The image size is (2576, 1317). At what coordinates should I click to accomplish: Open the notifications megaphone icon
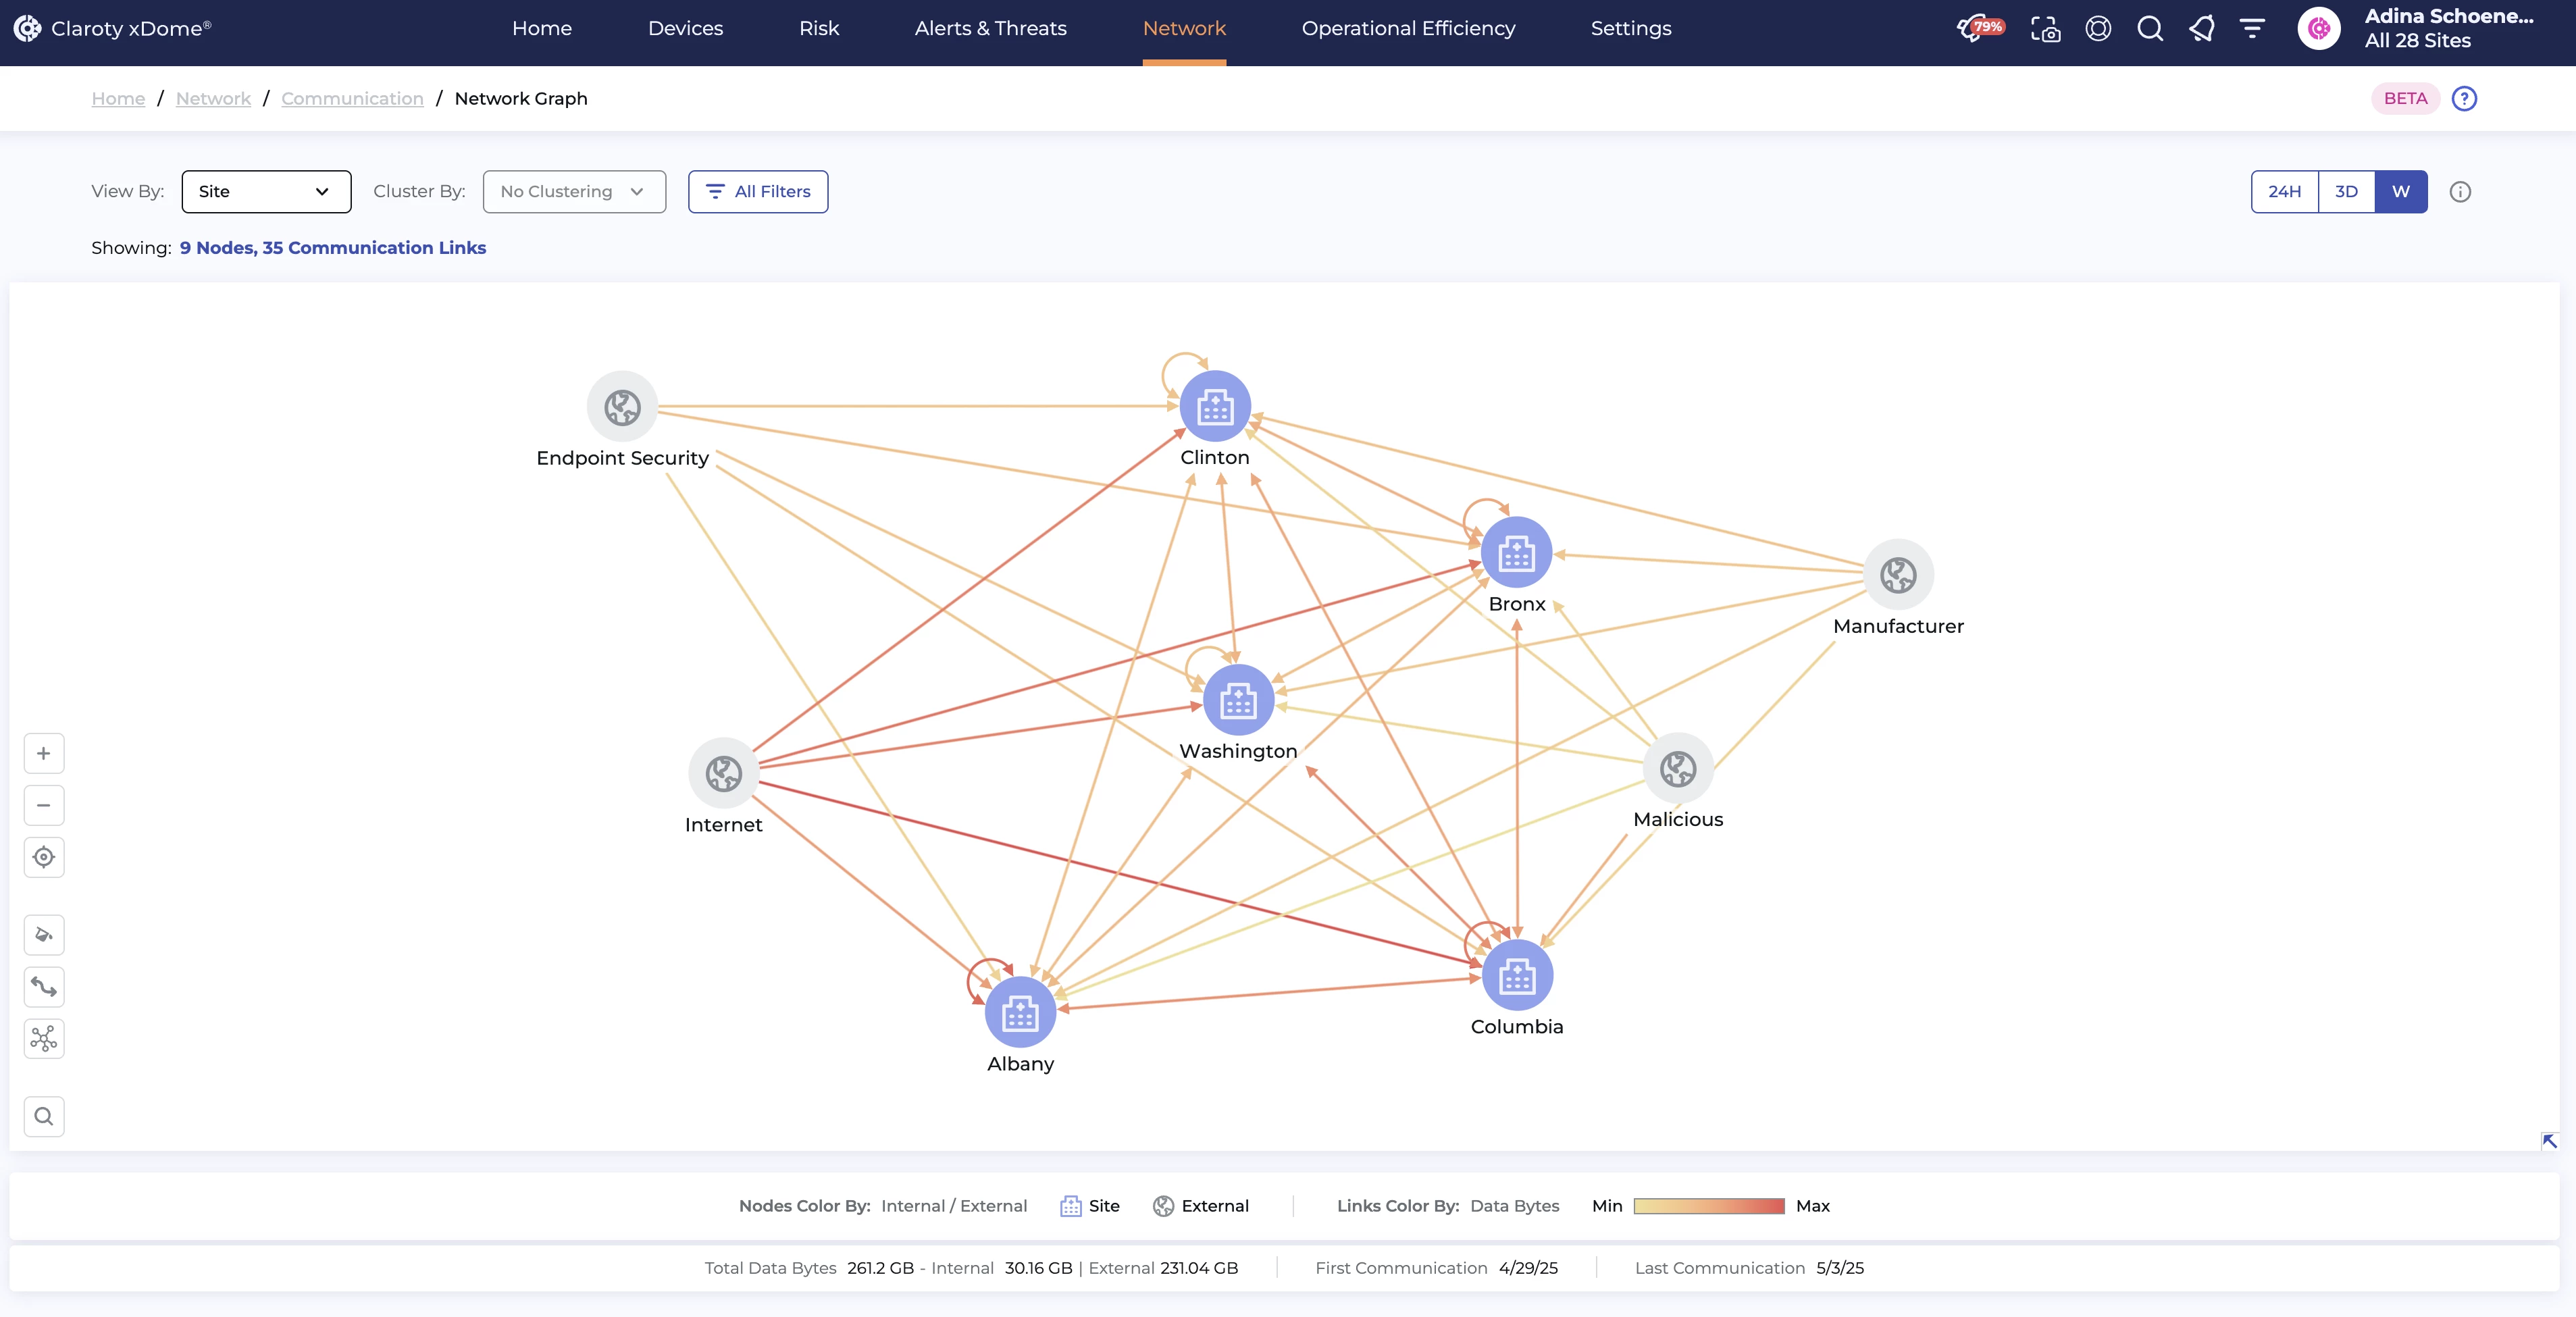[x=2201, y=28]
